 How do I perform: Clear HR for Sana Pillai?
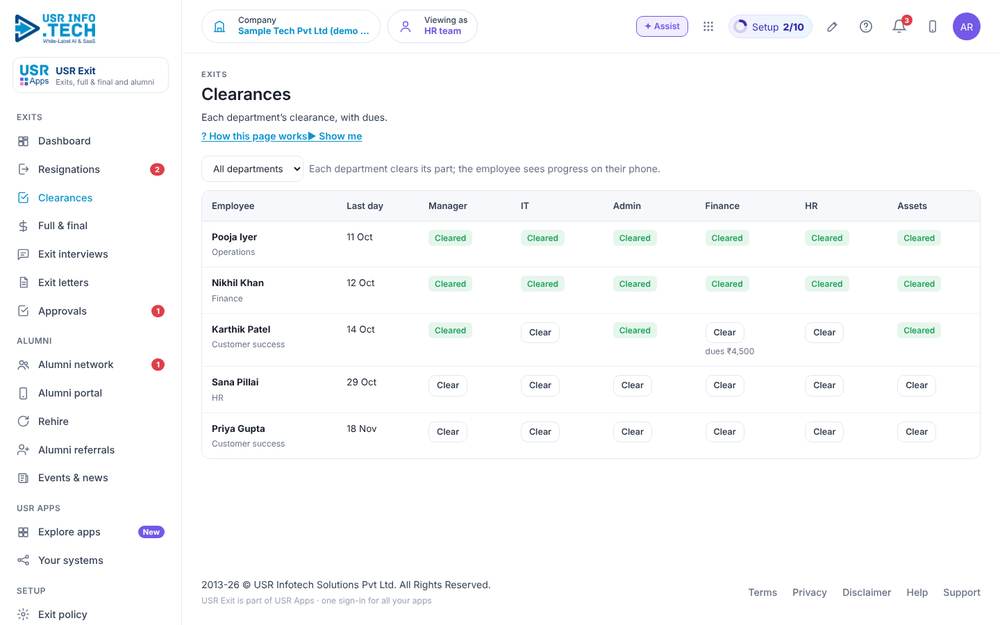point(824,385)
